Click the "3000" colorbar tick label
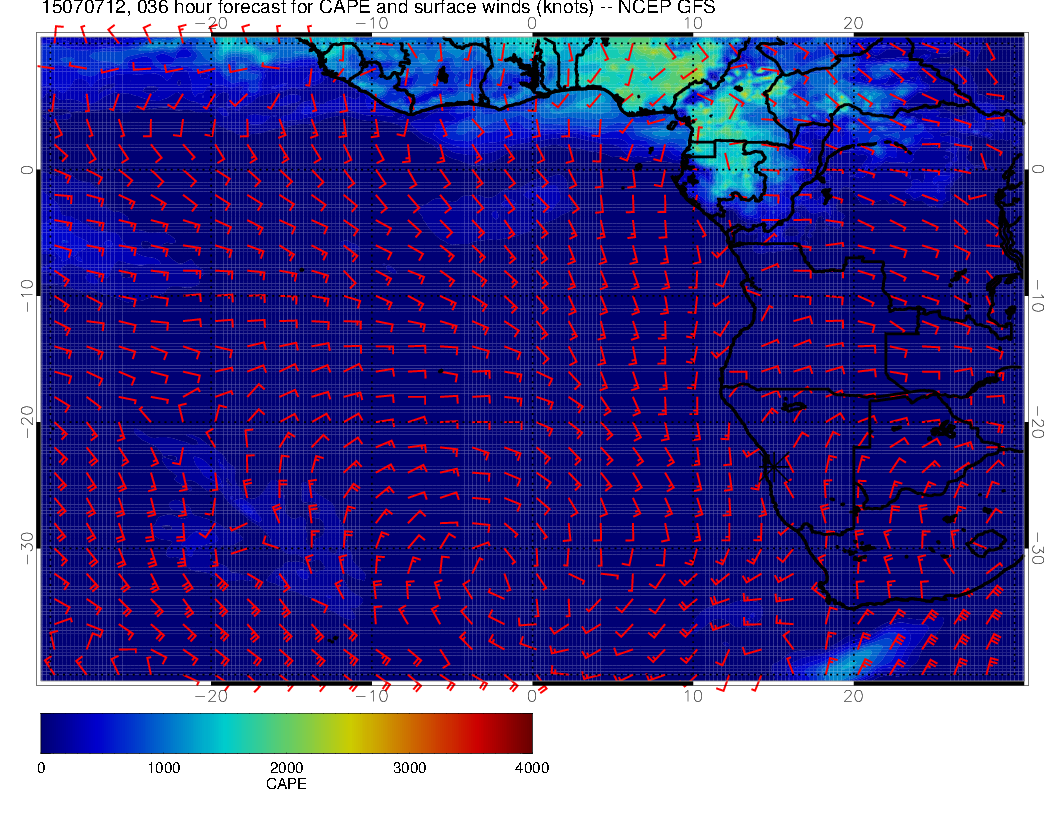This screenshot has height=816, width=1056. [x=409, y=768]
